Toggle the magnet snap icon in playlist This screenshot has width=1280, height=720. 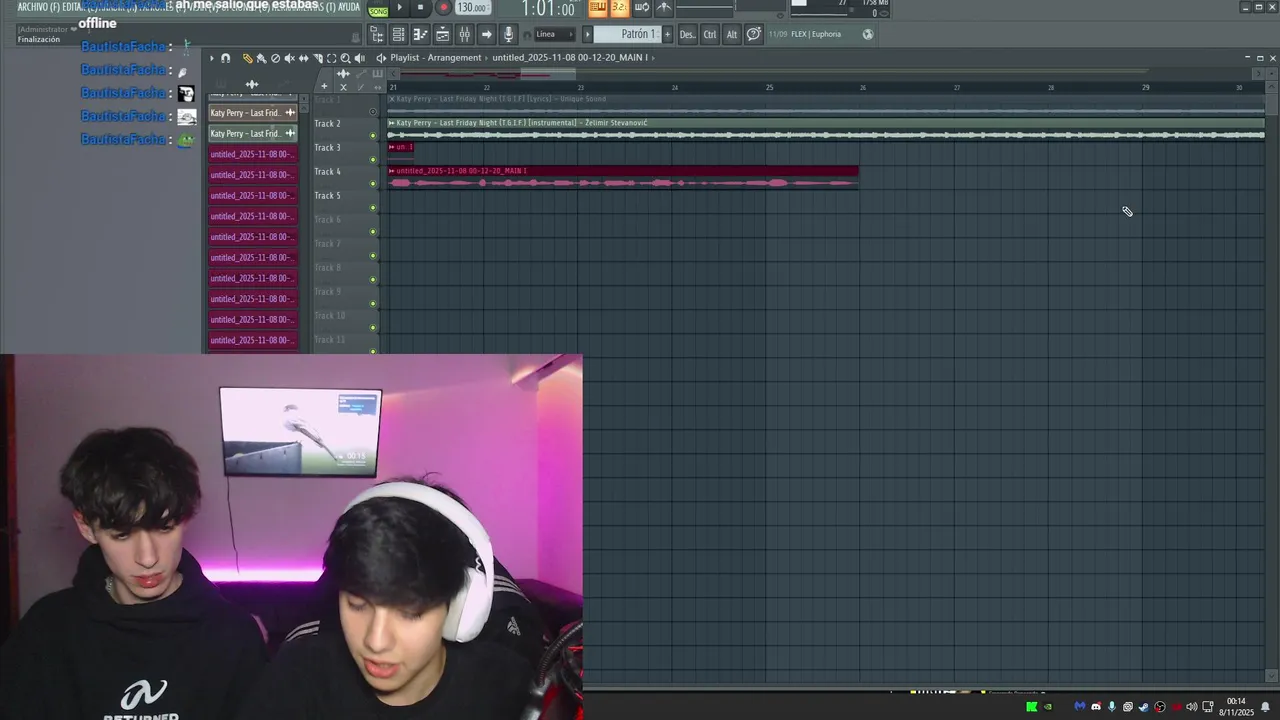[x=225, y=58]
